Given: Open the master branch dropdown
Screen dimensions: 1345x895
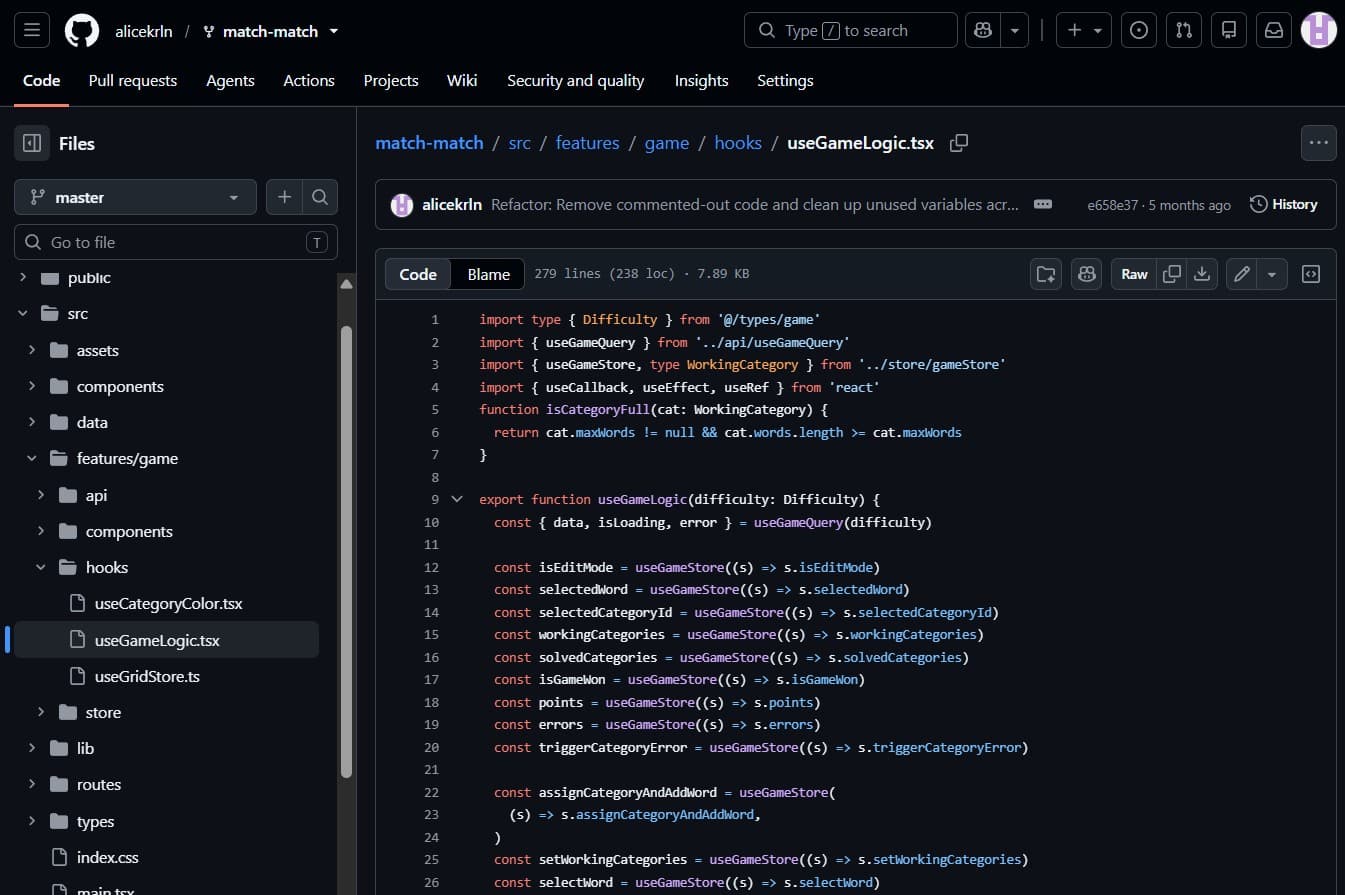Looking at the screenshot, I should click(135, 197).
